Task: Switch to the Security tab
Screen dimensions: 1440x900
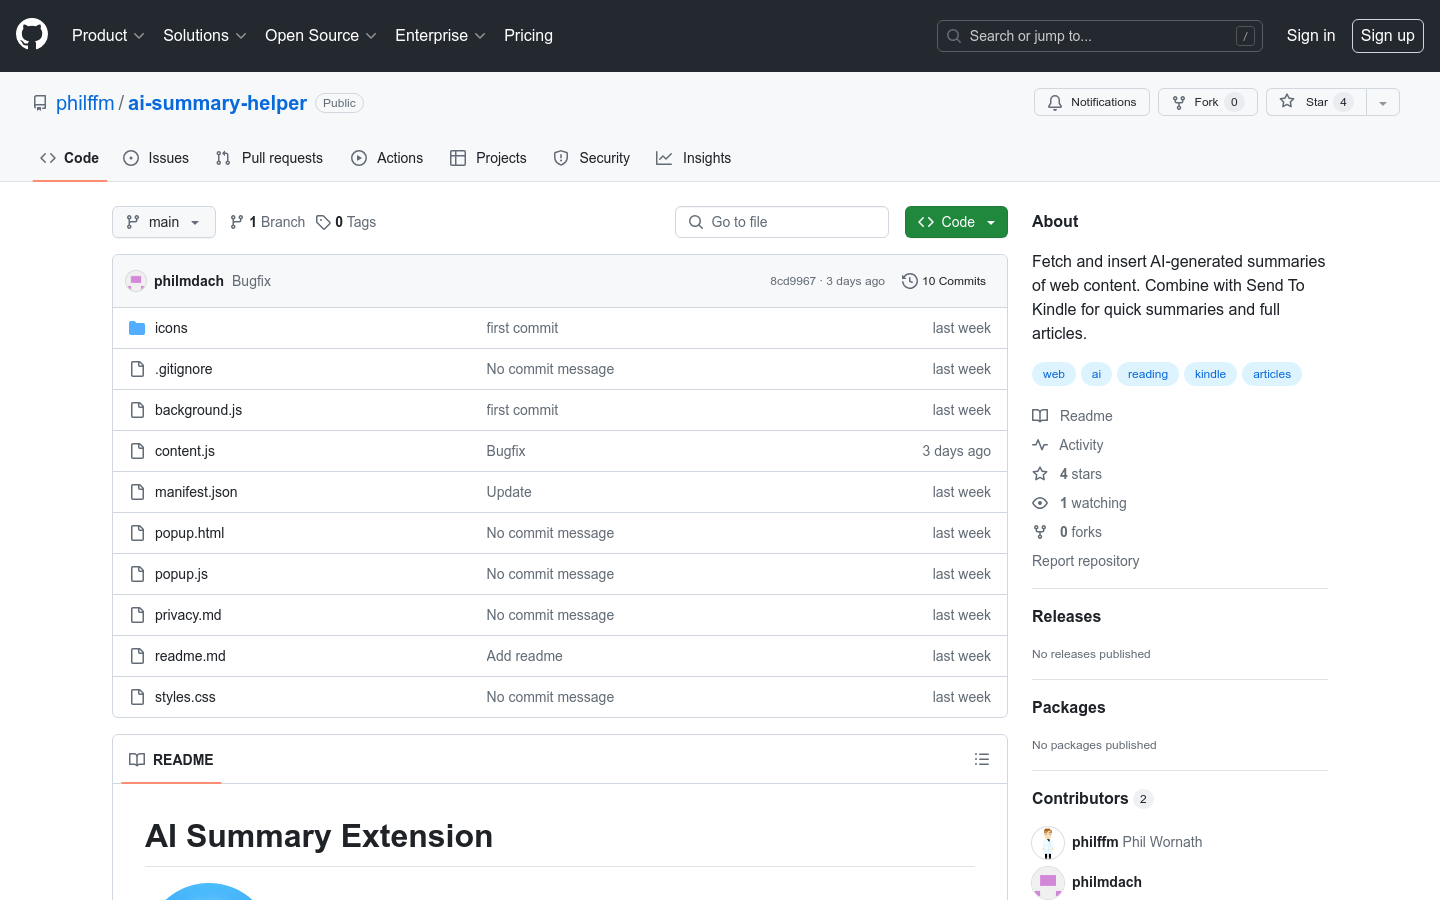Action: click(x=592, y=158)
